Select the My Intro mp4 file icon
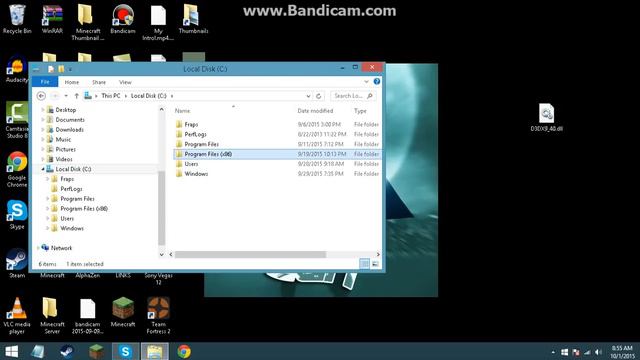Image resolution: width=640 pixels, height=360 pixels. tap(158, 22)
